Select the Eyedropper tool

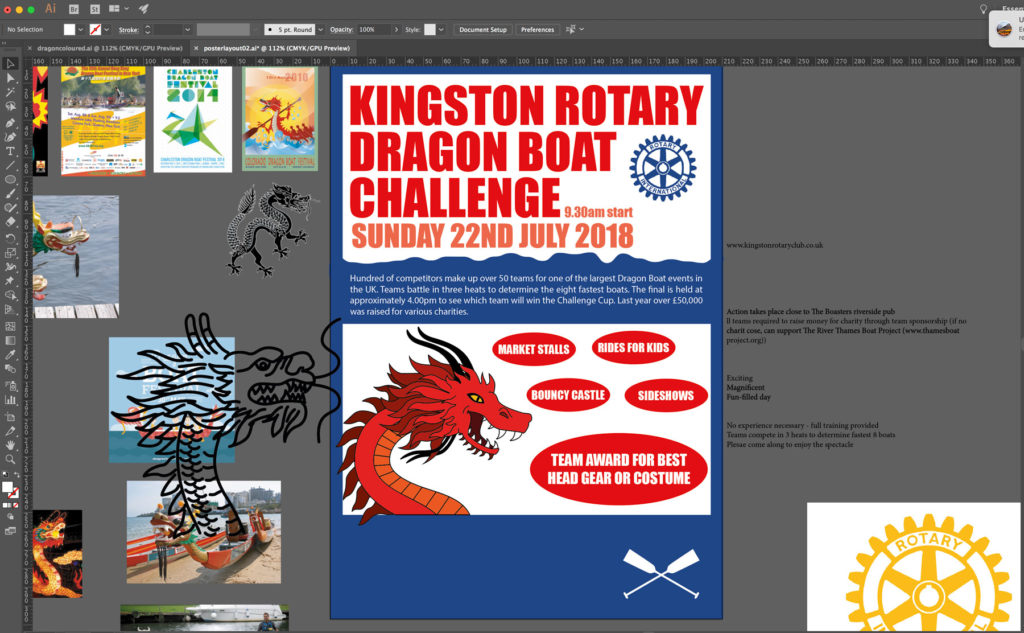(10, 355)
